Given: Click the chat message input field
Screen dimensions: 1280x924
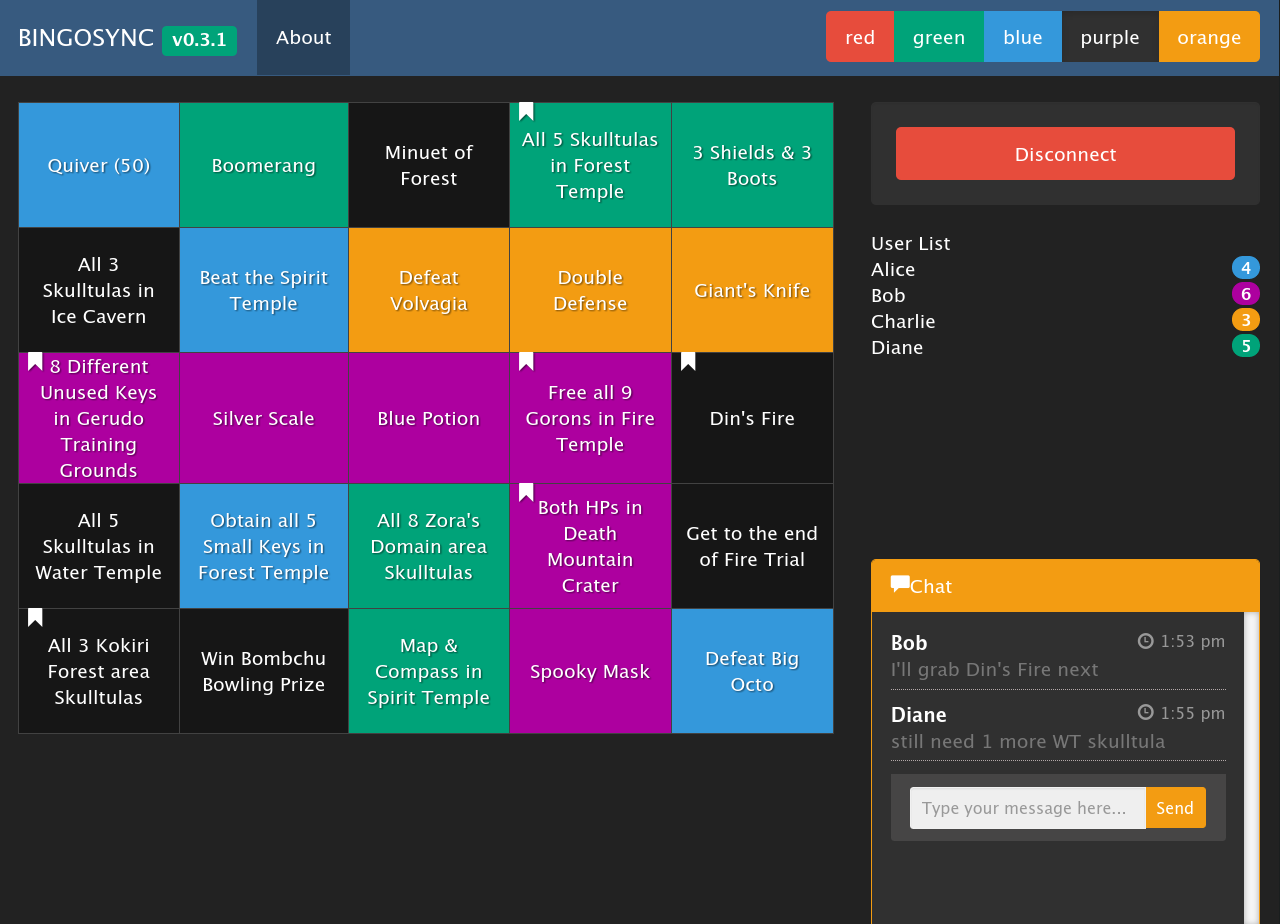Looking at the screenshot, I should pyautogui.click(x=1027, y=807).
